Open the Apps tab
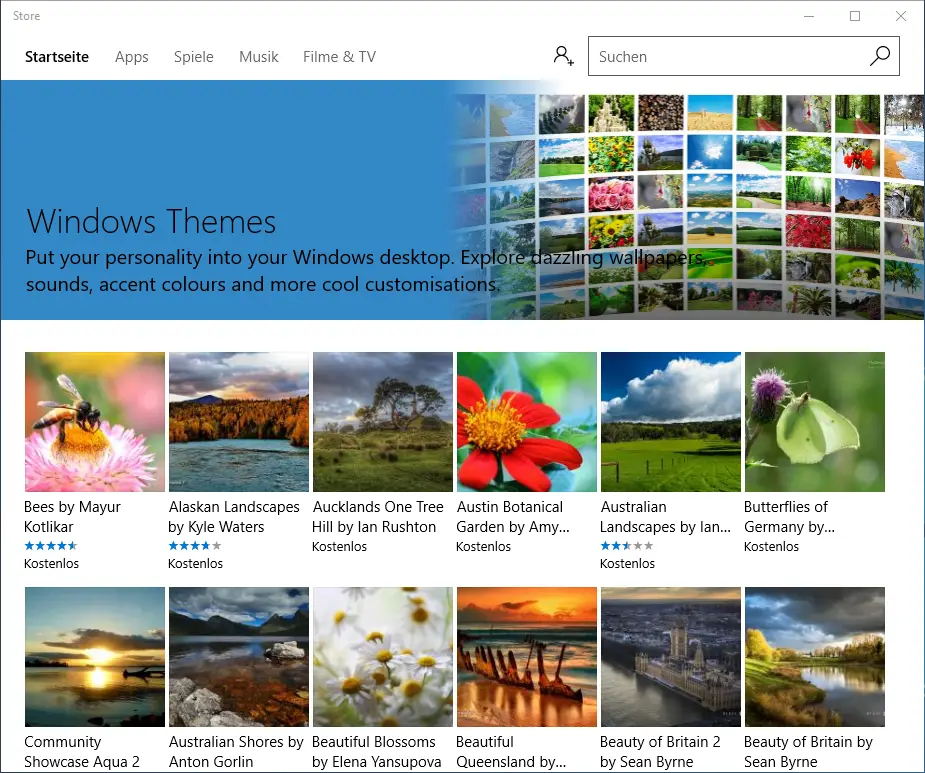Image resolution: width=925 pixels, height=773 pixels. (x=132, y=57)
